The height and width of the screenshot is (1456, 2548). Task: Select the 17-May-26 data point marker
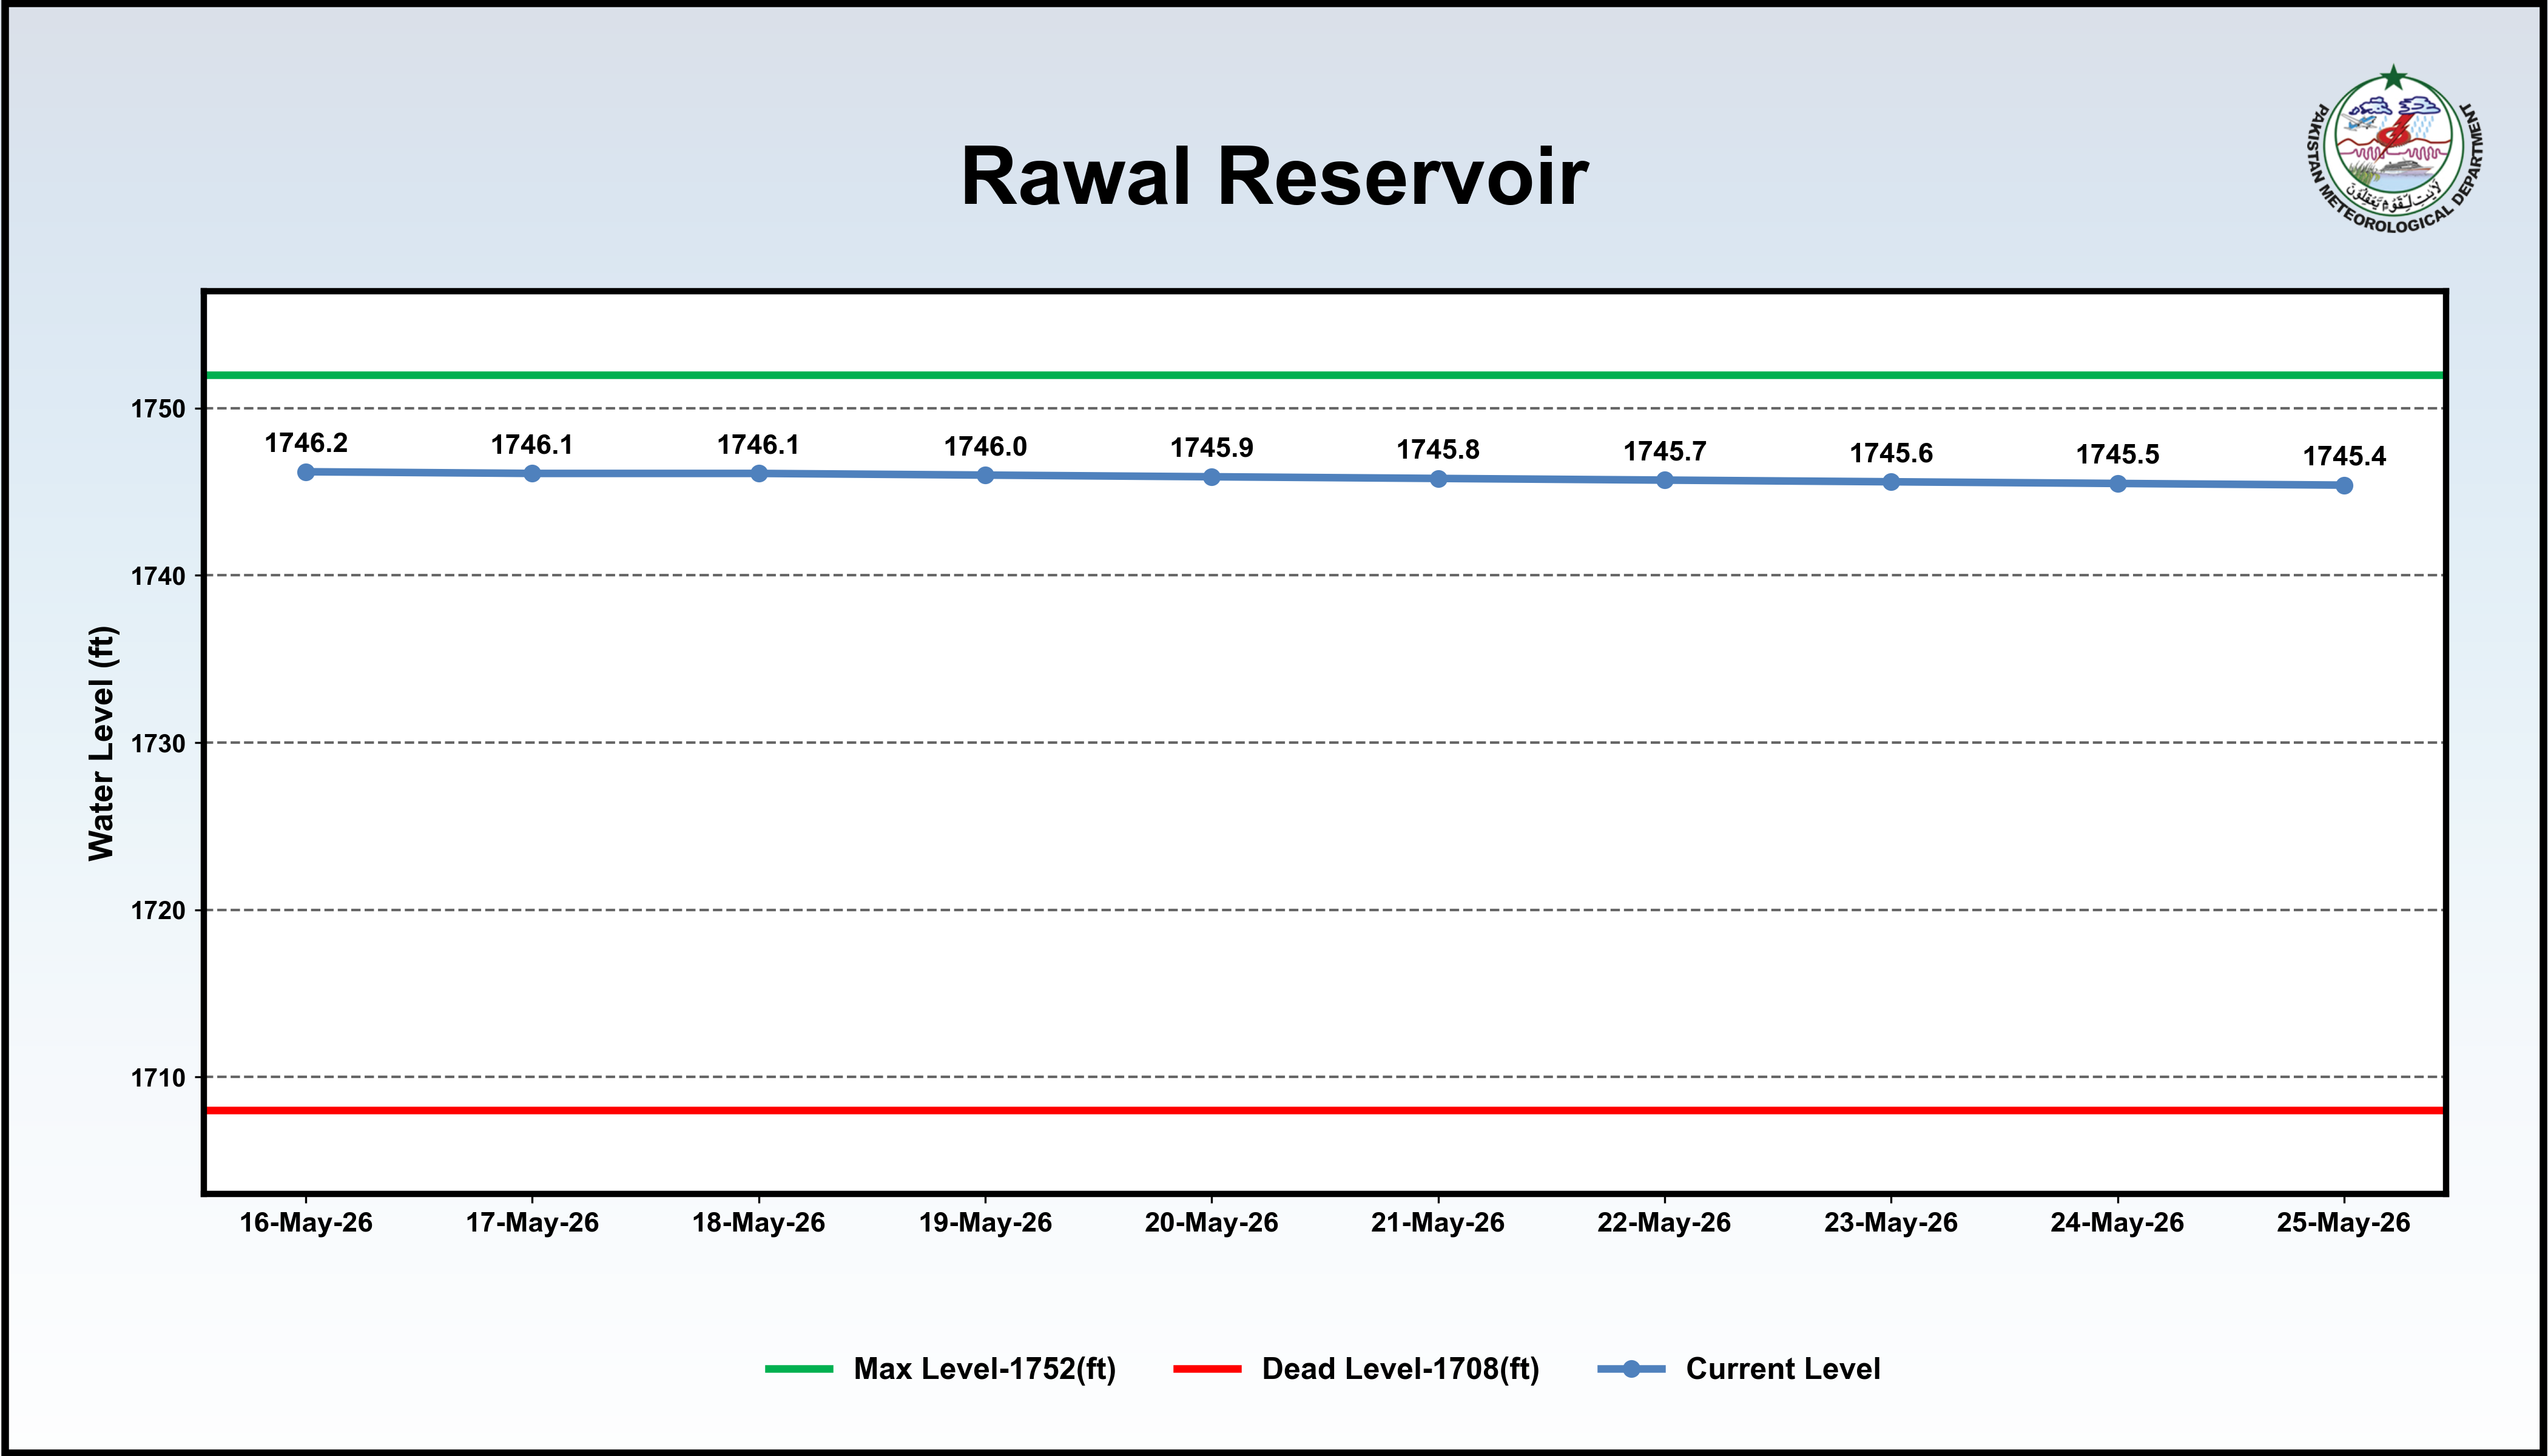pos(532,473)
